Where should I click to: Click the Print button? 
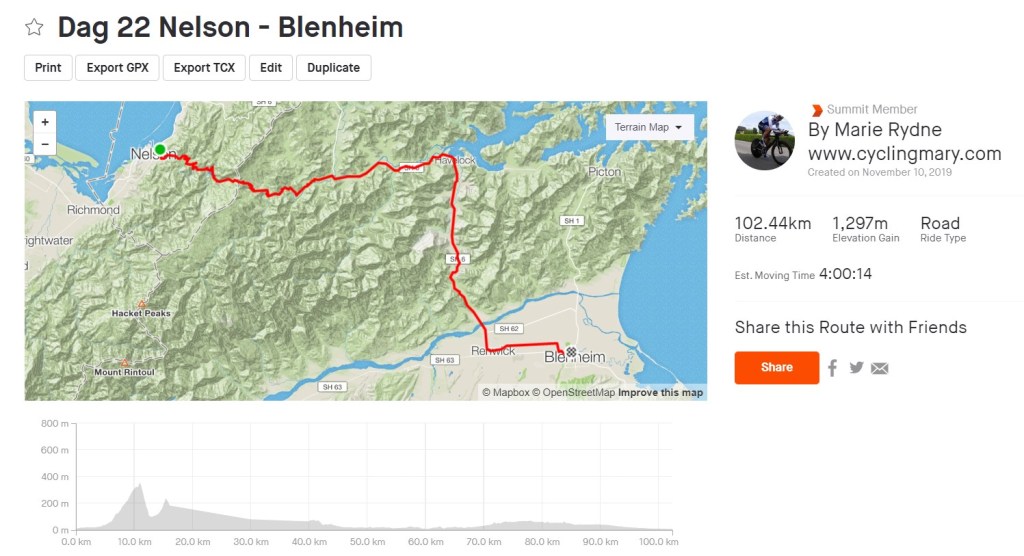coord(48,68)
